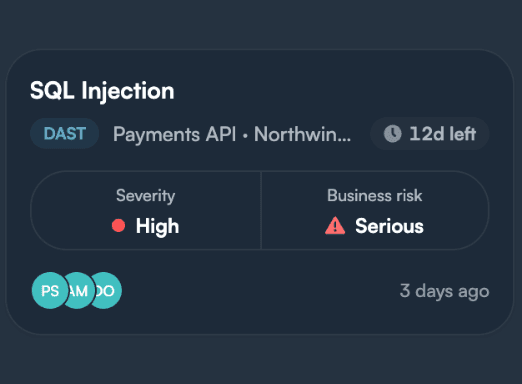Click the red warning triangle icon
The height and width of the screenshot is (384, 522).
335,226
